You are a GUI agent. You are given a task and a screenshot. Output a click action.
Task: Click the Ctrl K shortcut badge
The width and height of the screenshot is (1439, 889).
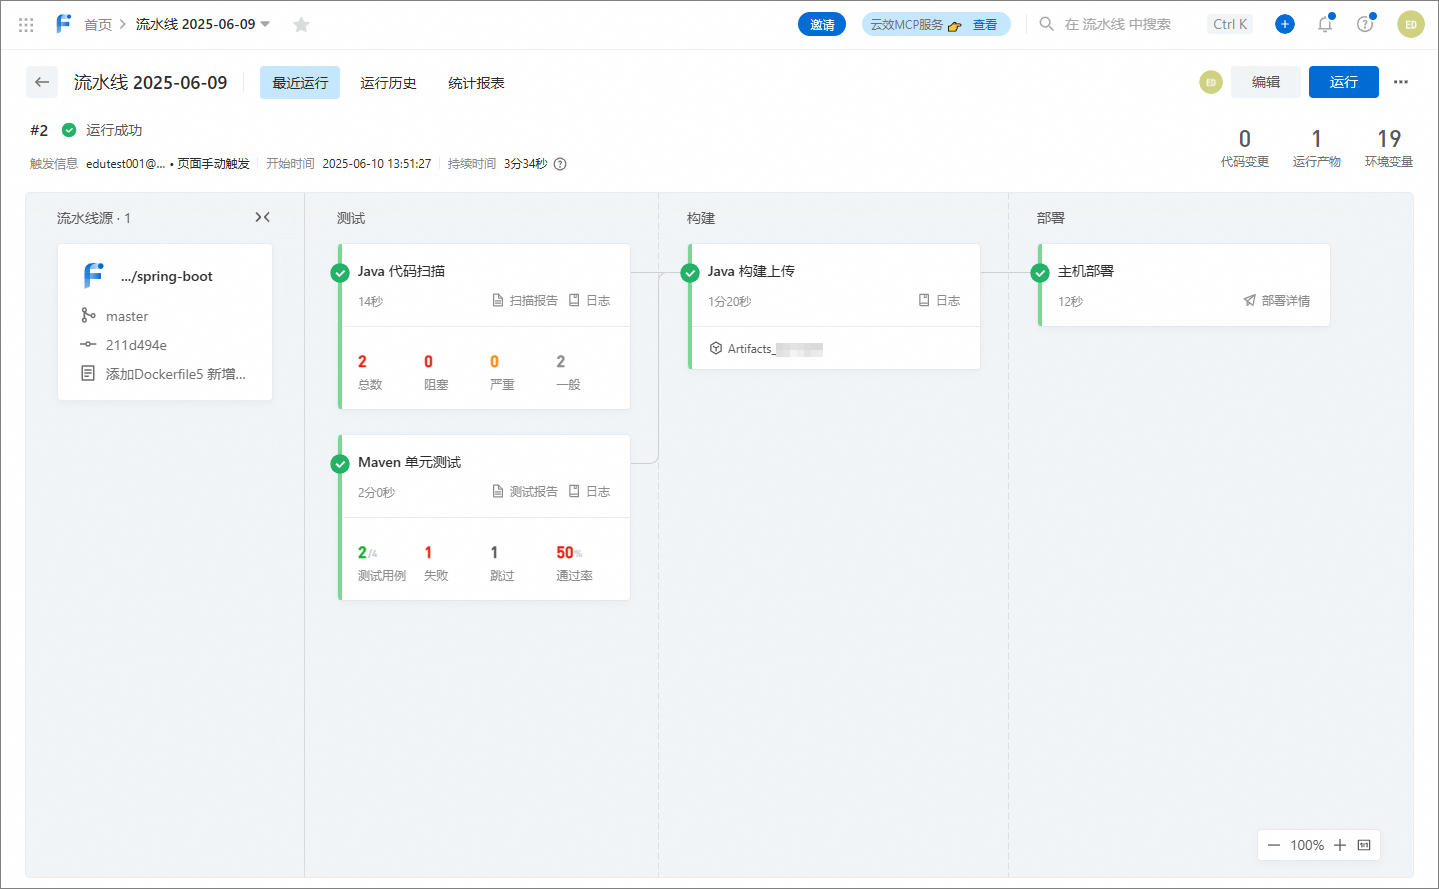tap(1230, 24)
